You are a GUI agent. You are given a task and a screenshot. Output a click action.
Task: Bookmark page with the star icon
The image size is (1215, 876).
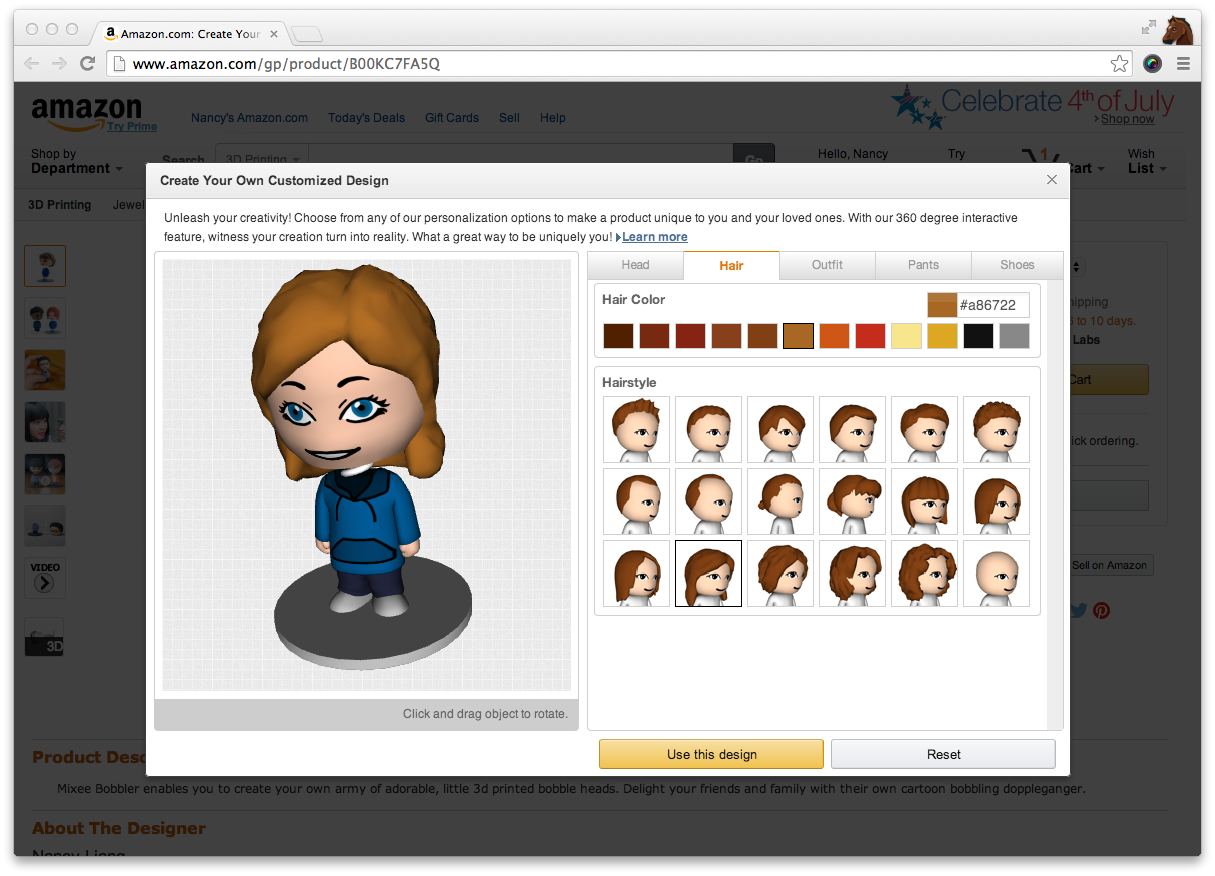click(1119, 64)
